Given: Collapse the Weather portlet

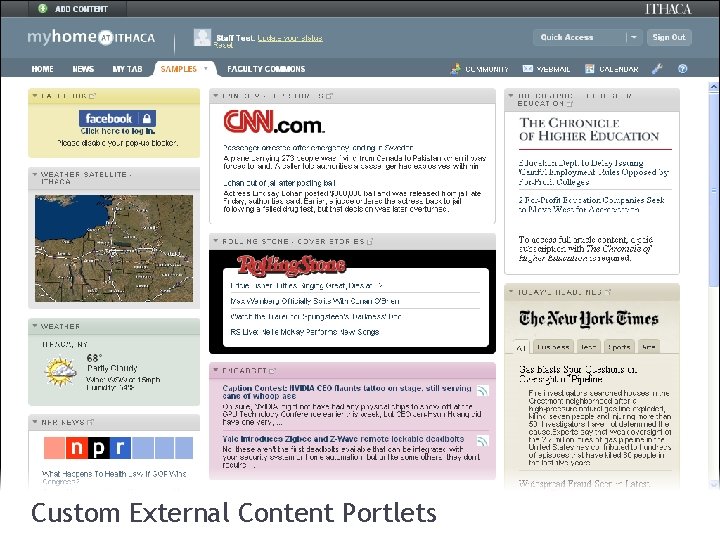Looking at the screenshot, I should coord(34,326).
